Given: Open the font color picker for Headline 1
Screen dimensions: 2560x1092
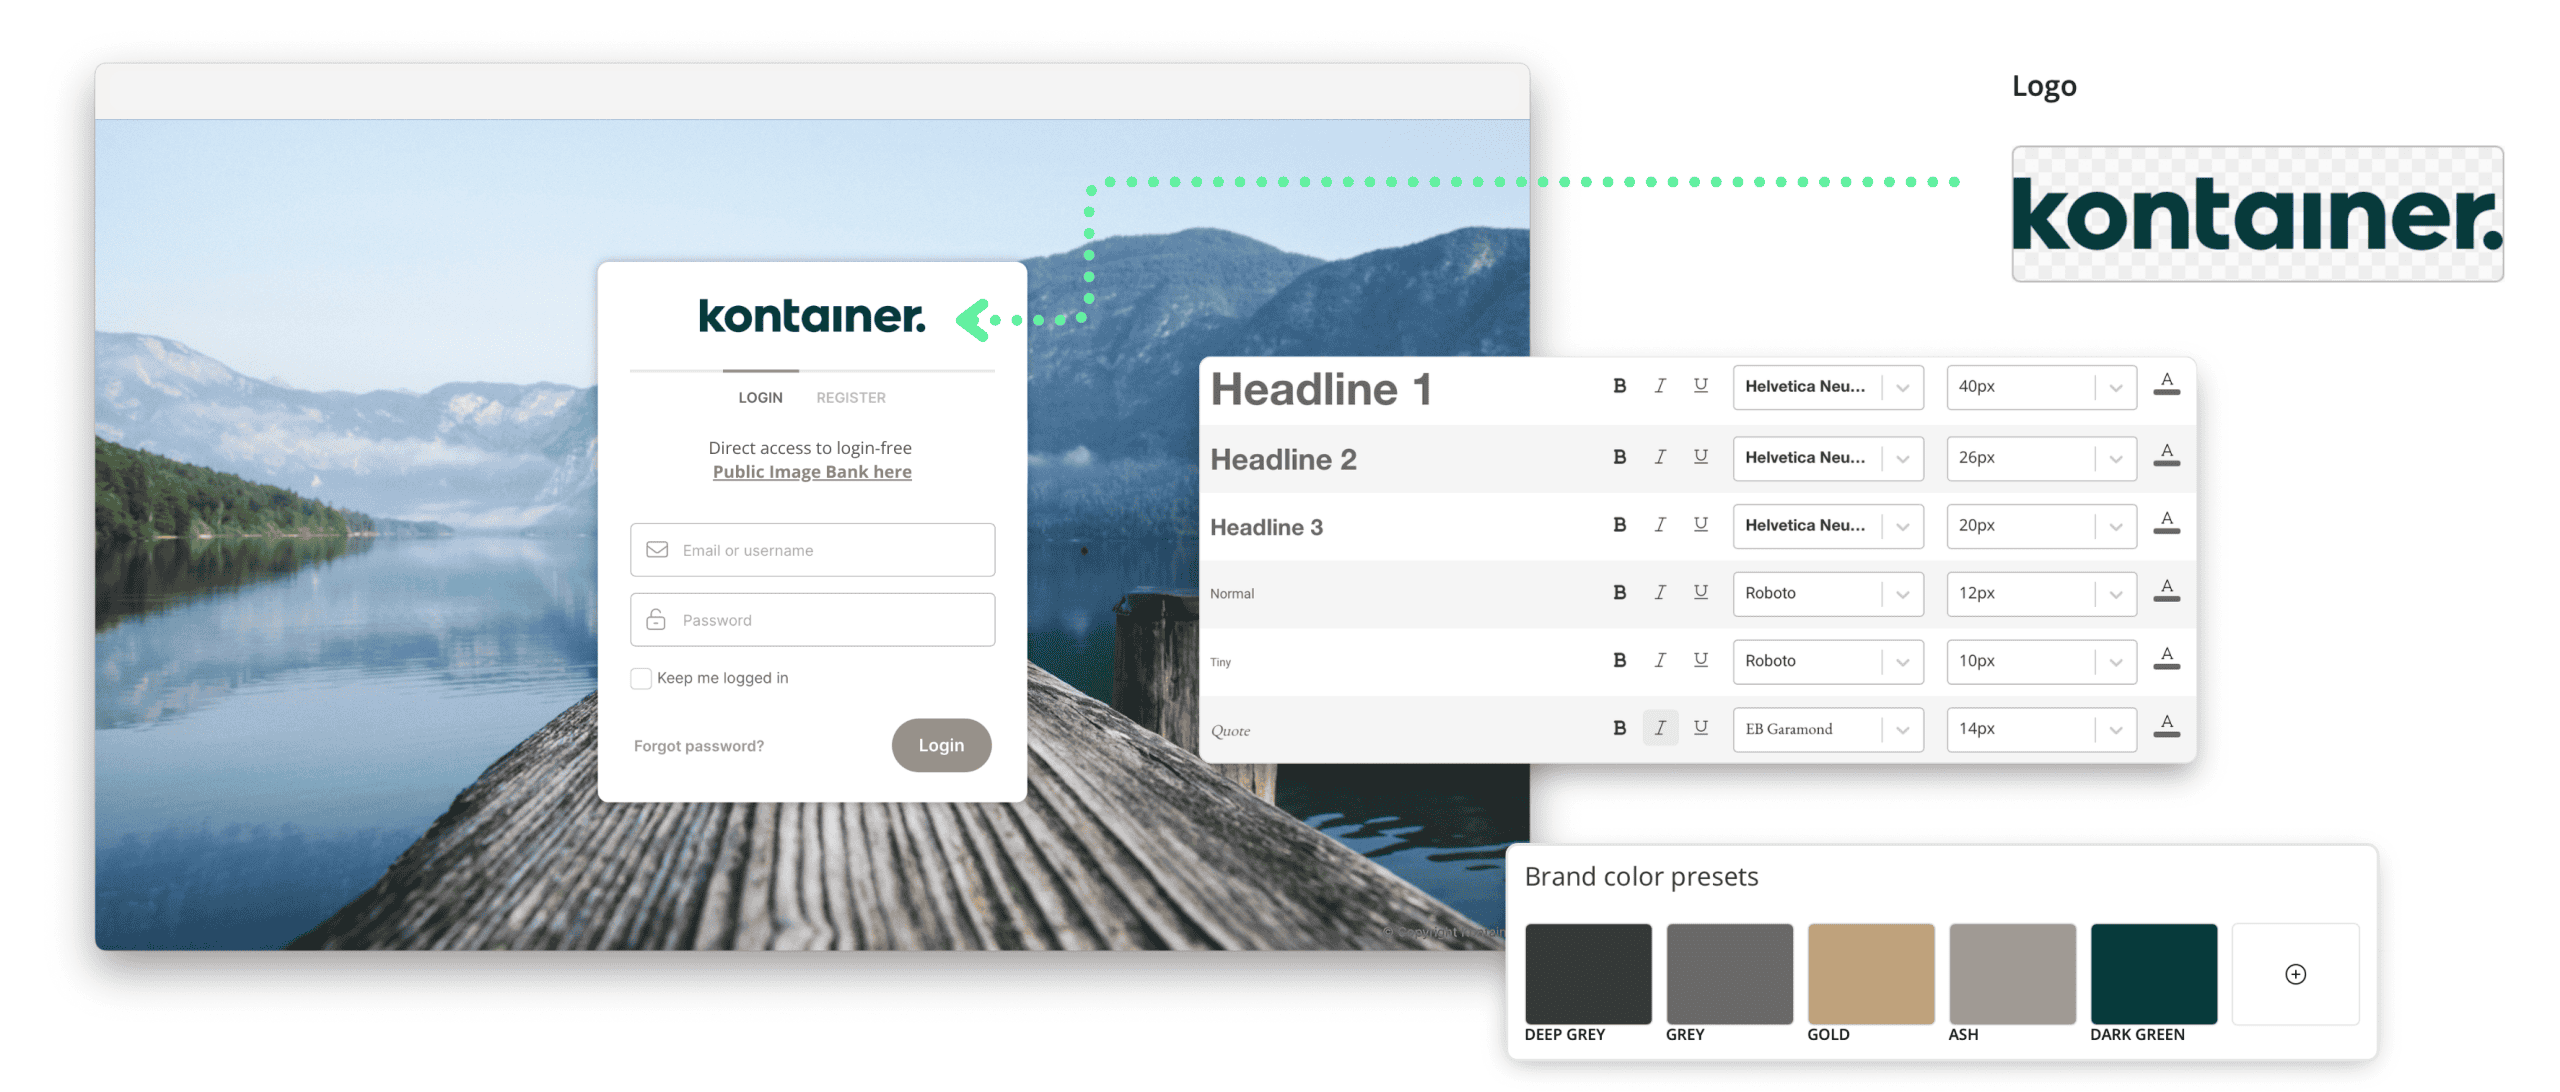Looking at the screenshot, I should pos(2167,383).
